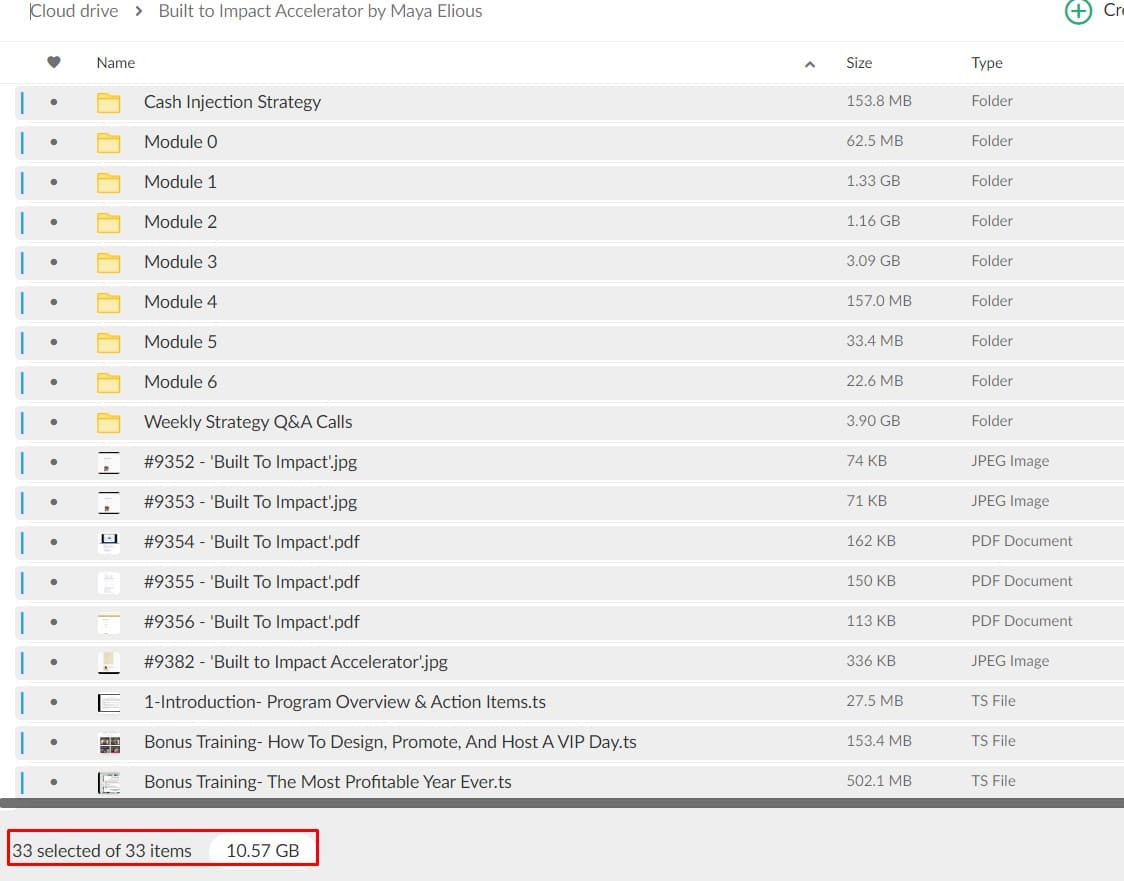Toggle favorite dot for Module 1

point(54,182)
